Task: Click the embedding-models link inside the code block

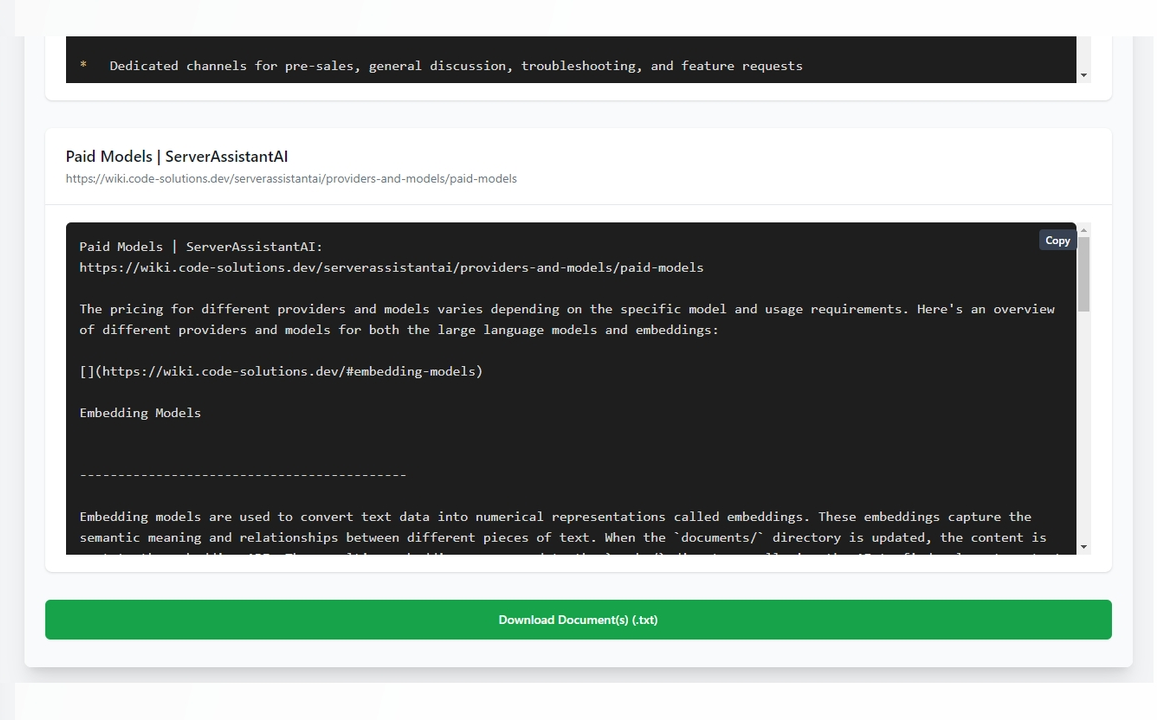Action: tap(281, 371)
